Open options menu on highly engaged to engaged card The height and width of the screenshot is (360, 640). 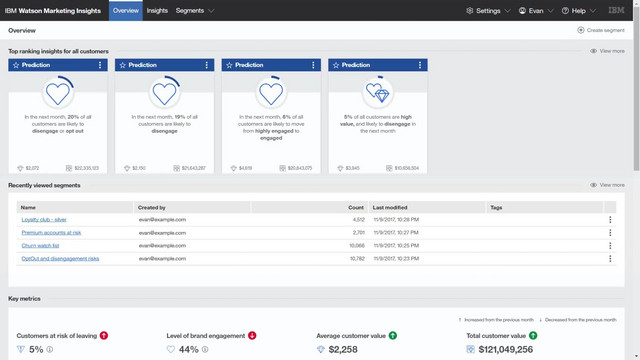(x=313, y=65)
